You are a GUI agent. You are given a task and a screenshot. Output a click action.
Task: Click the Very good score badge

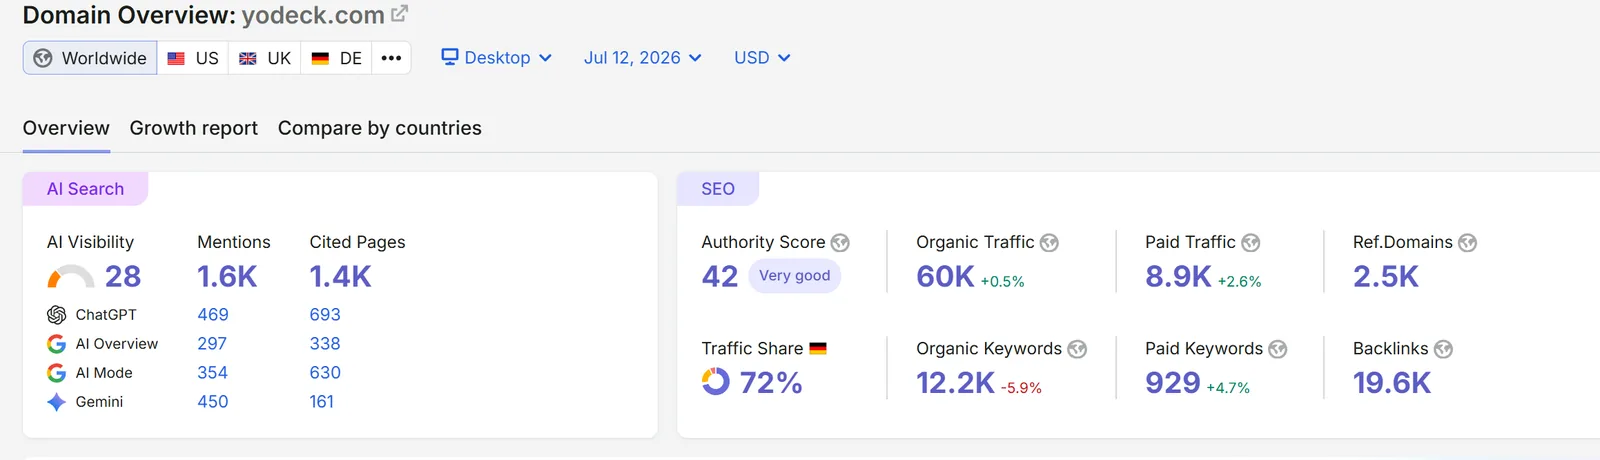point(794,276)
